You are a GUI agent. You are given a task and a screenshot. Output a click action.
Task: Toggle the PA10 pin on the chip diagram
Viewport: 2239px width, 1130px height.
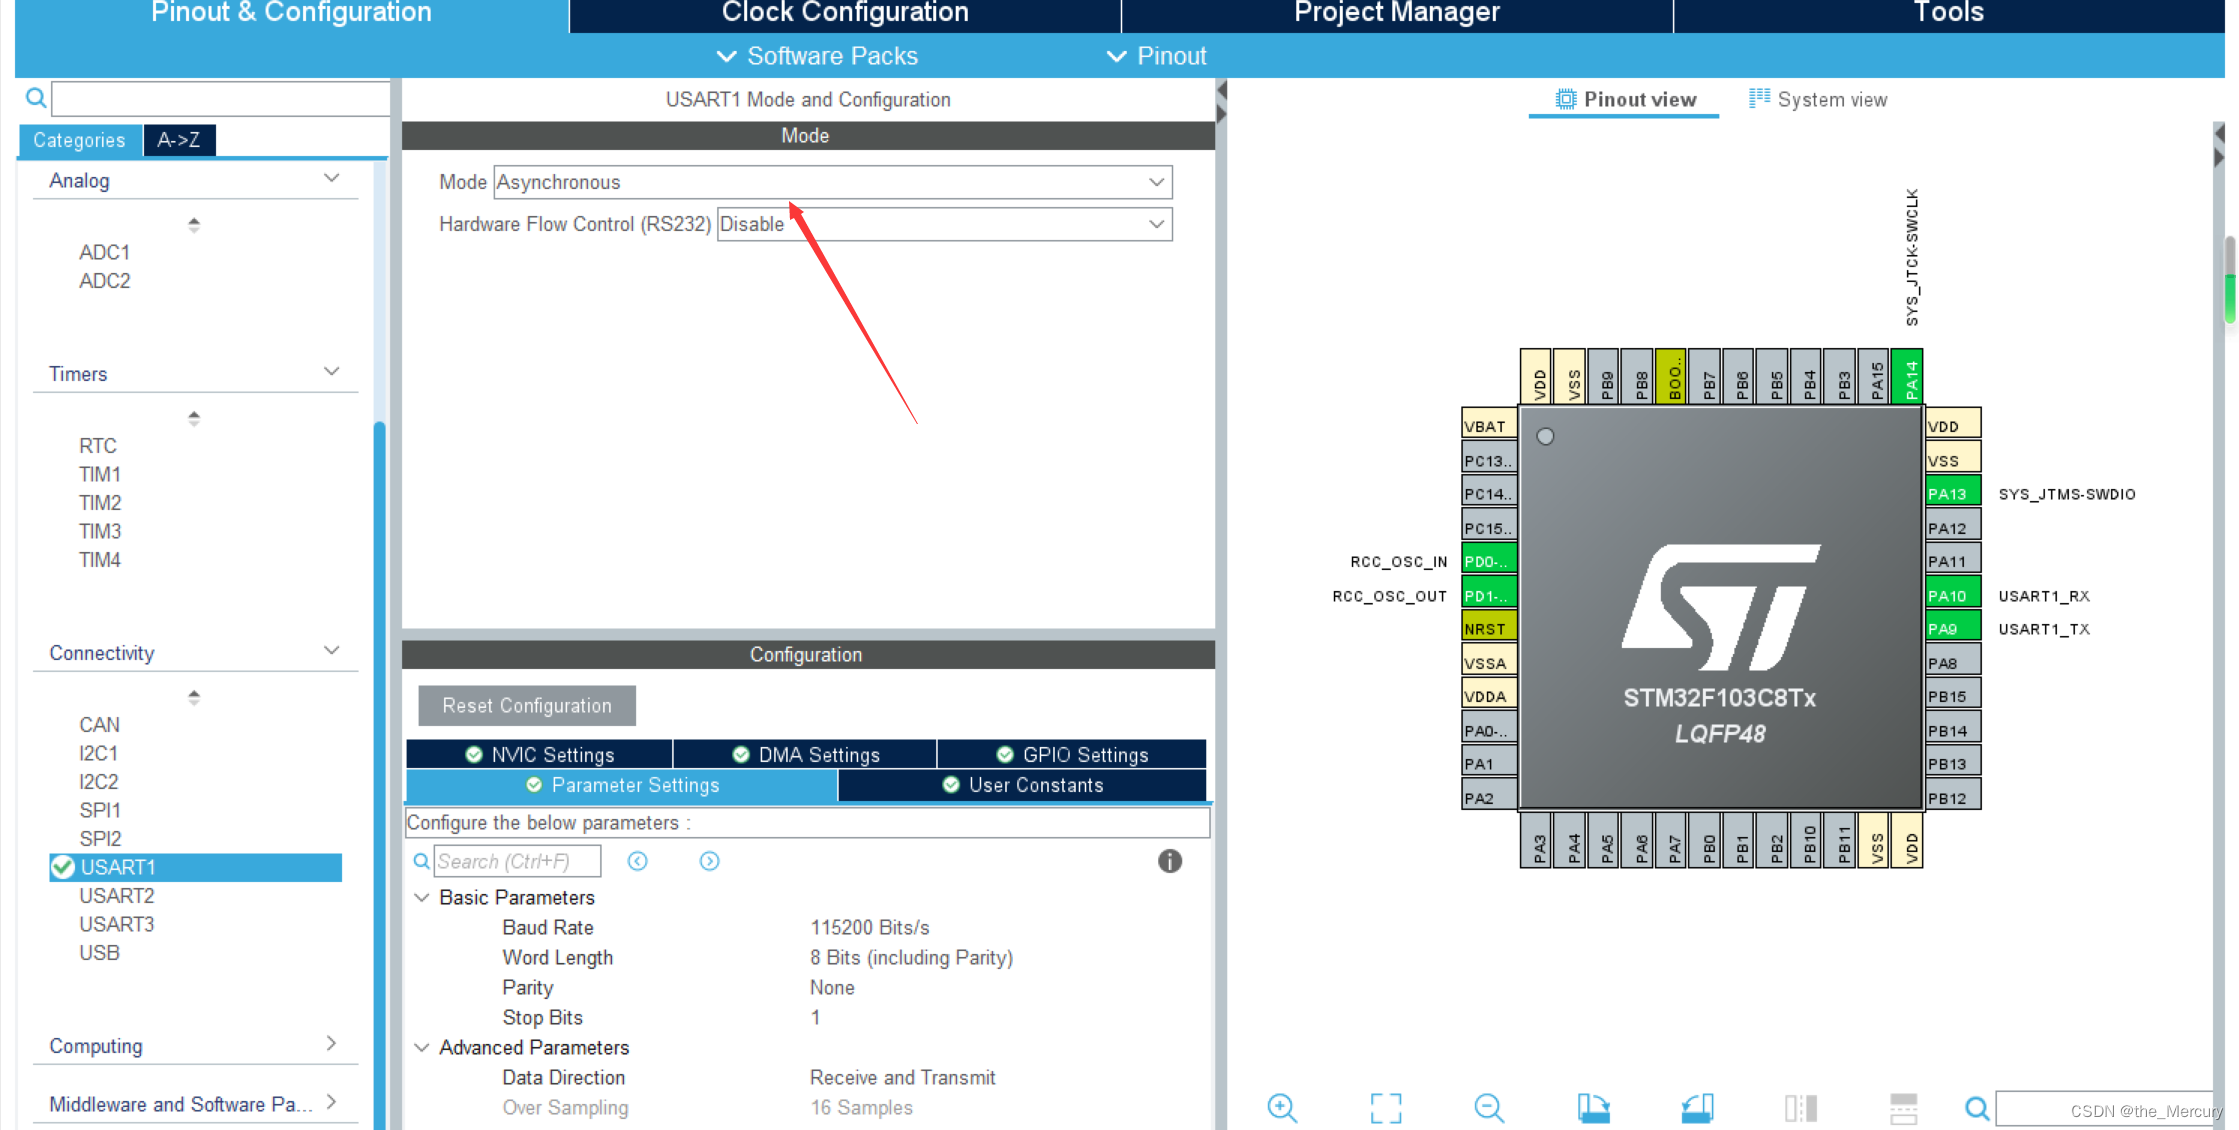point(1951,593)
